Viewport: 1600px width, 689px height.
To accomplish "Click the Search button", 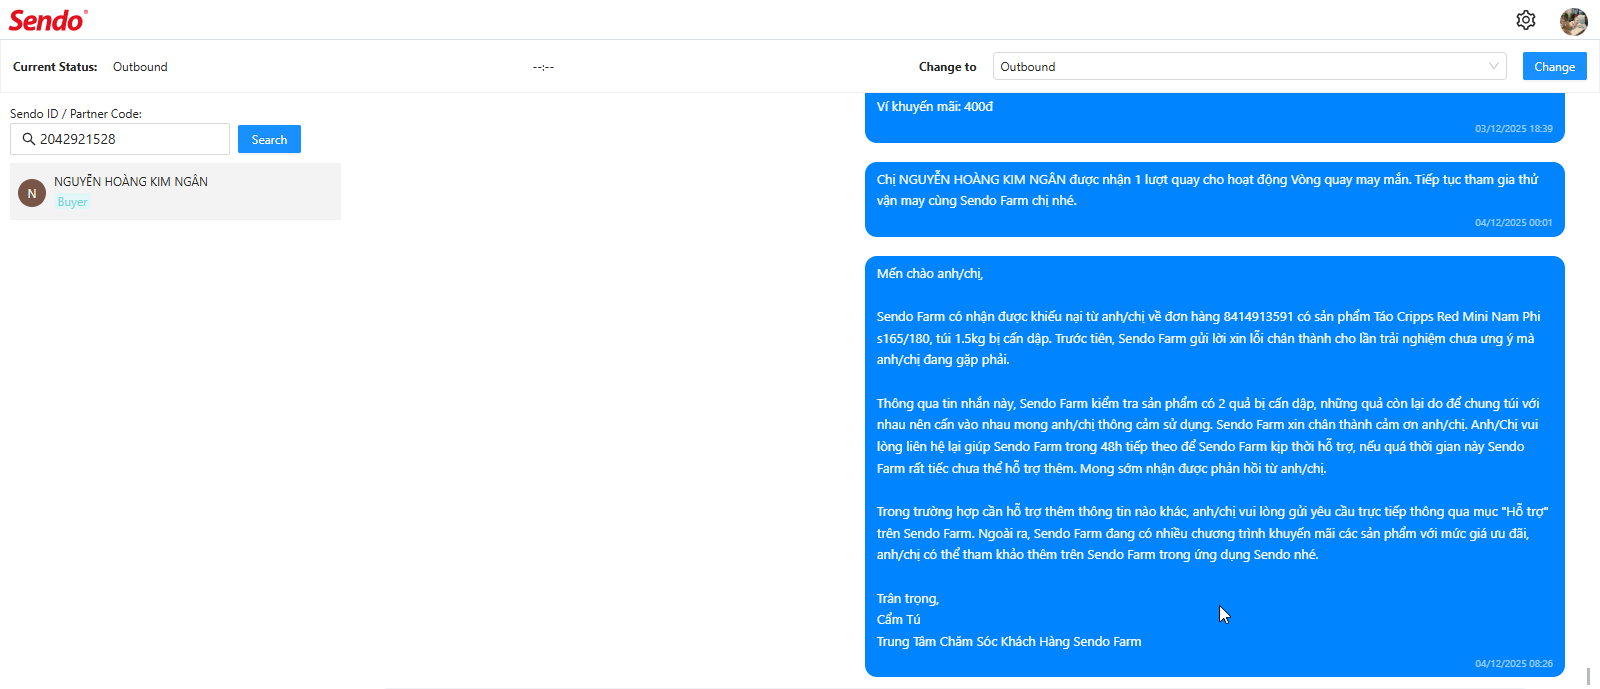I will pyautogui.click(x=269, y=139).
